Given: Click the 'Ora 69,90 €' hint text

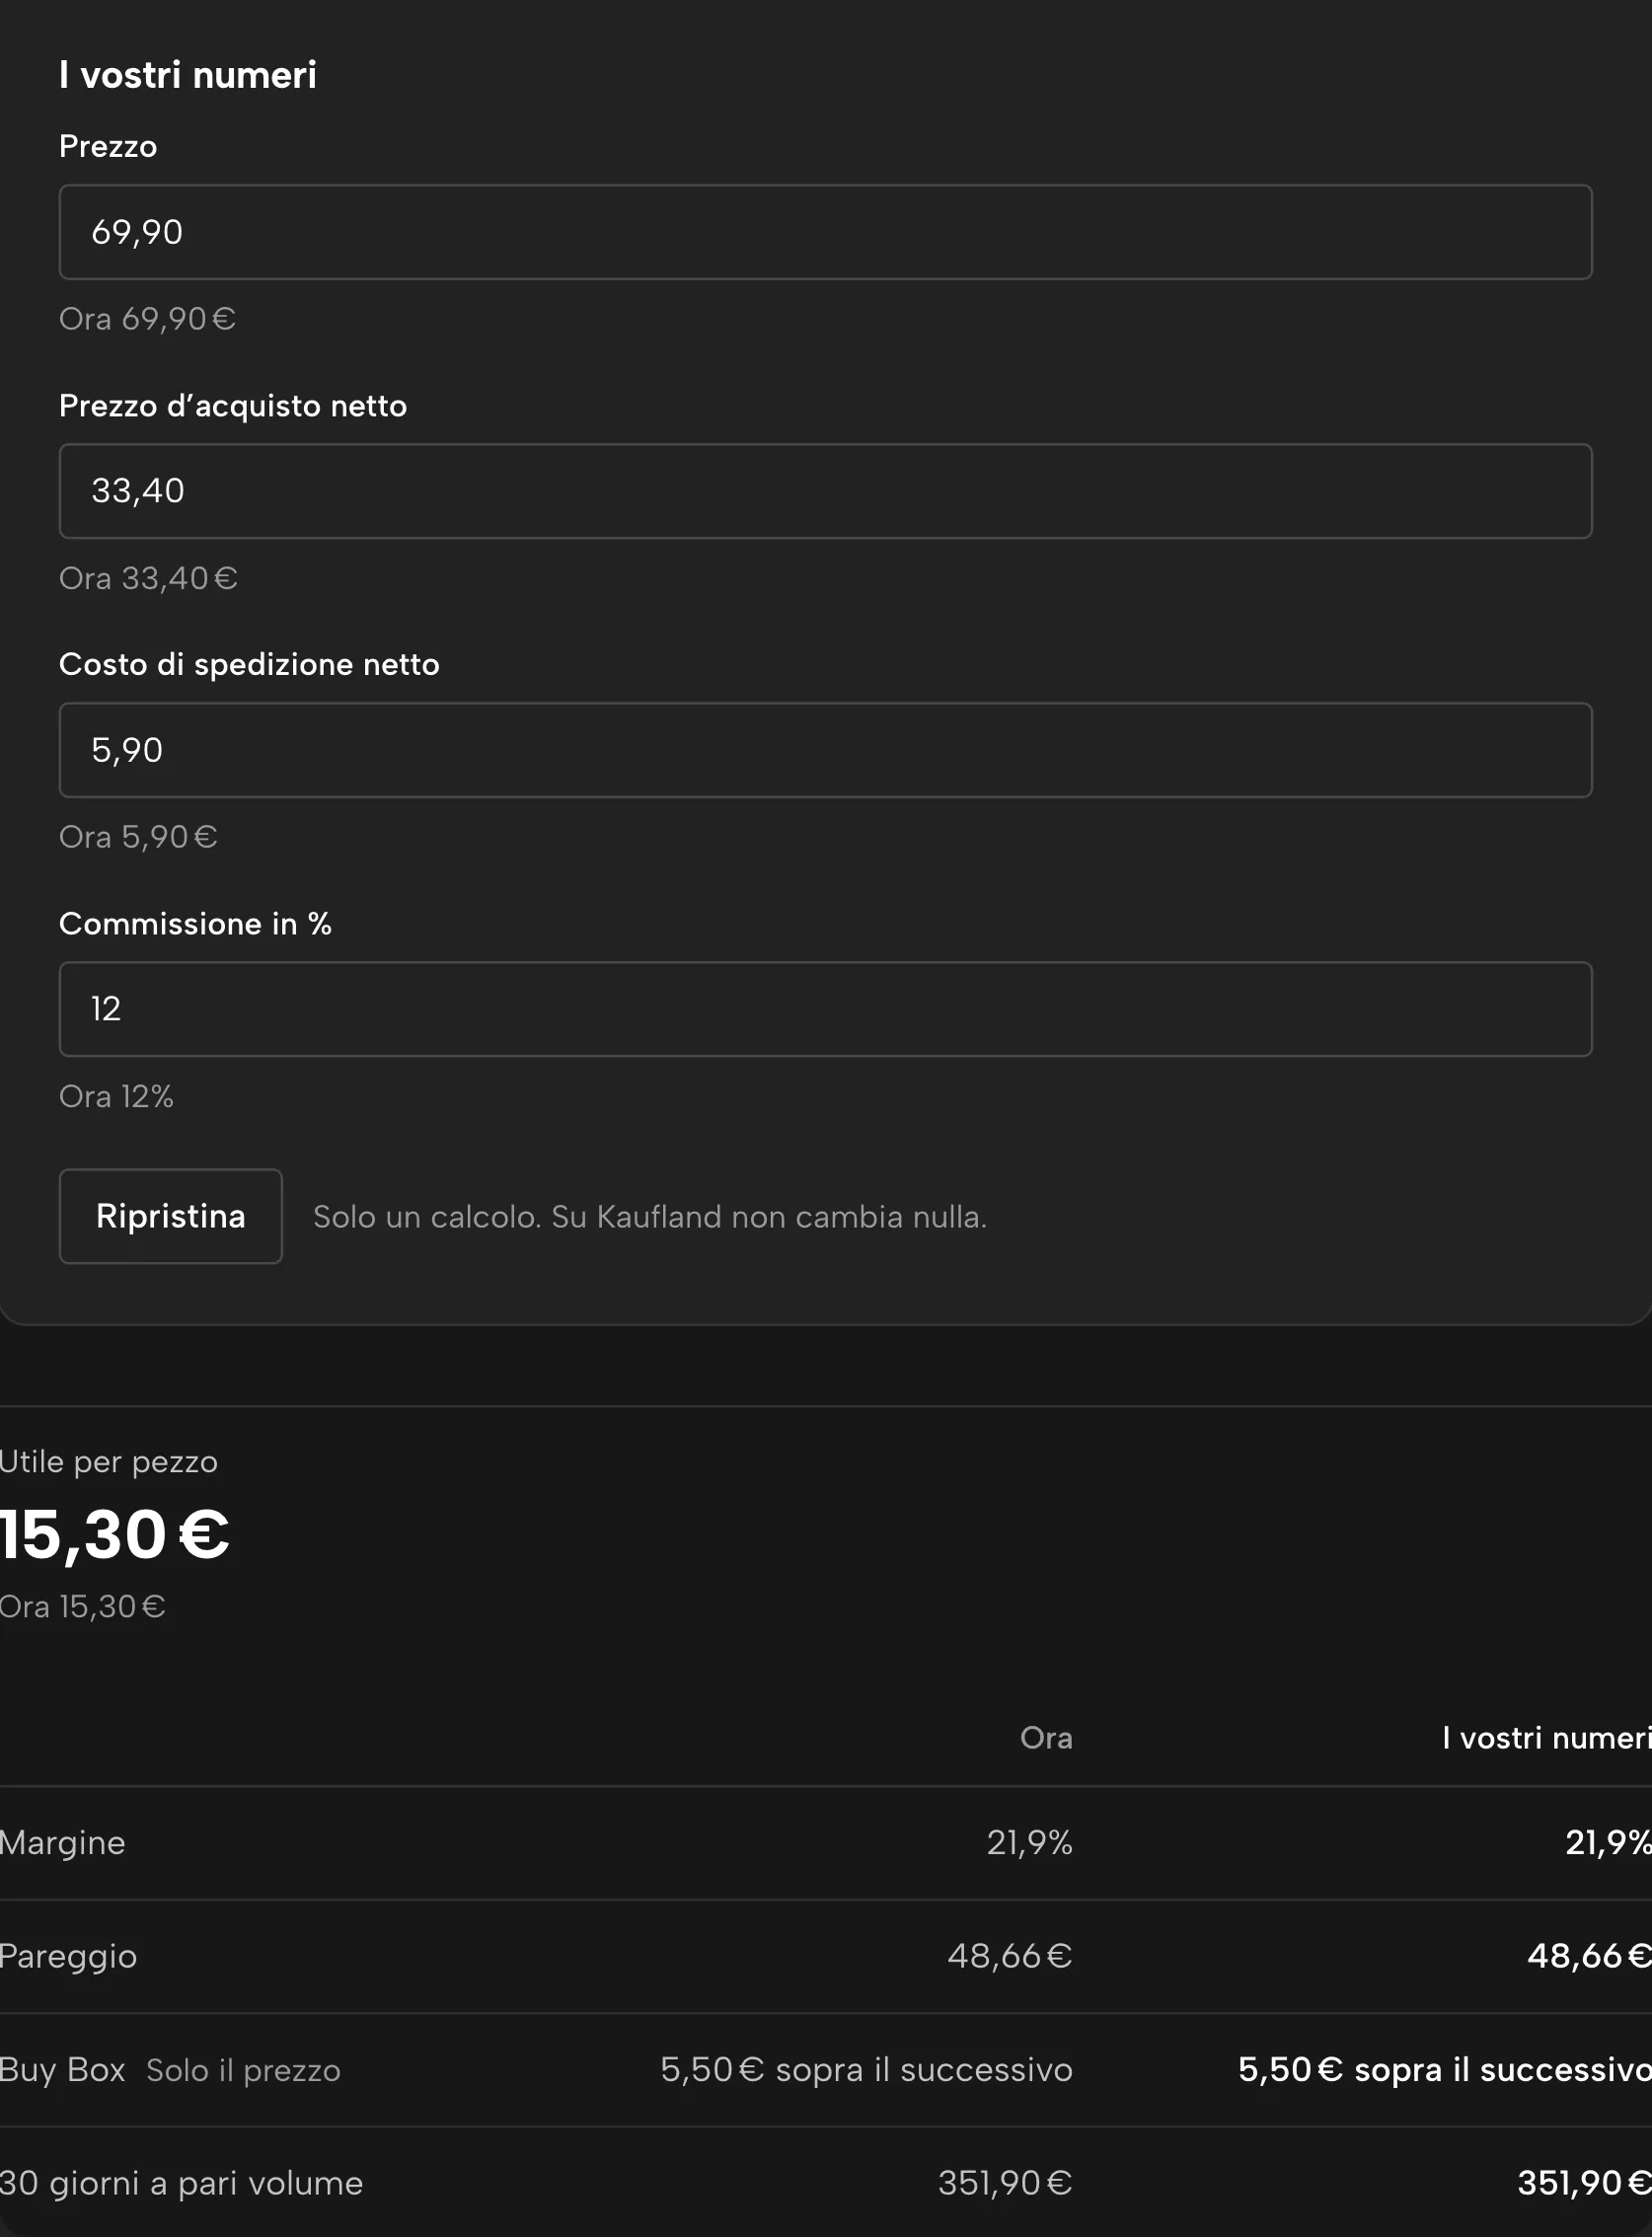Looking at the screenshot, I should (147, 319).
